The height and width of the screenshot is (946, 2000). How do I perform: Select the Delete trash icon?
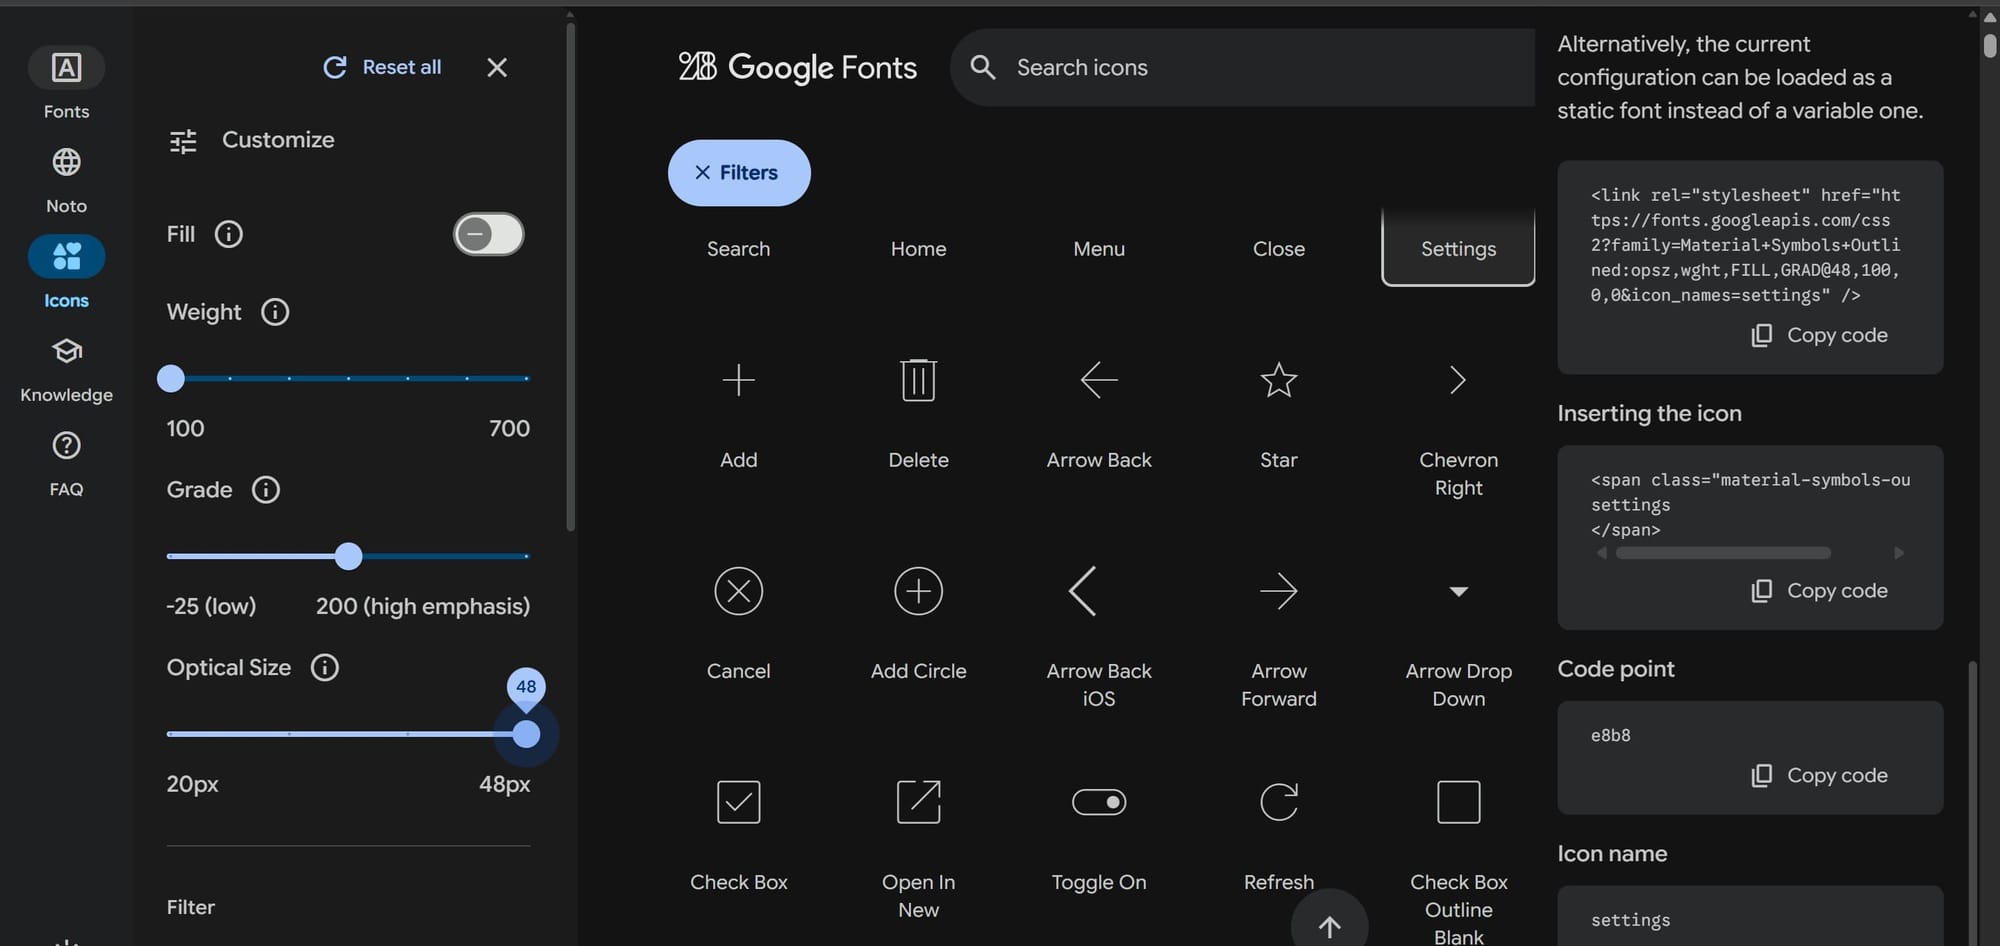pyautogui.click(x=918, y=380)
